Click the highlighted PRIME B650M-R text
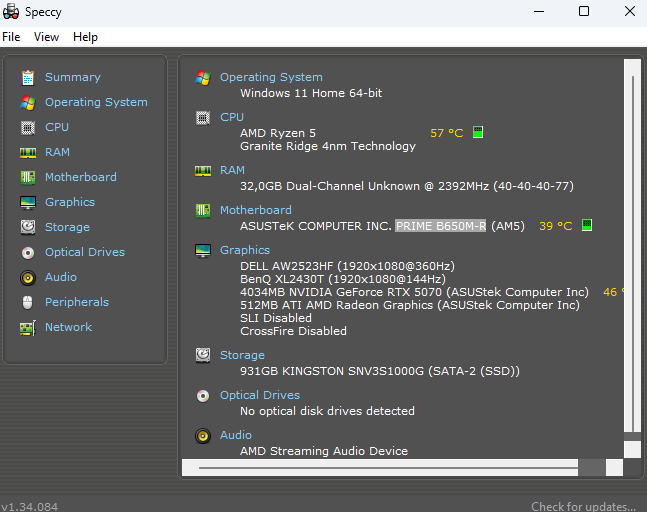Screen dimensions: 647x512 coord(441,226)
